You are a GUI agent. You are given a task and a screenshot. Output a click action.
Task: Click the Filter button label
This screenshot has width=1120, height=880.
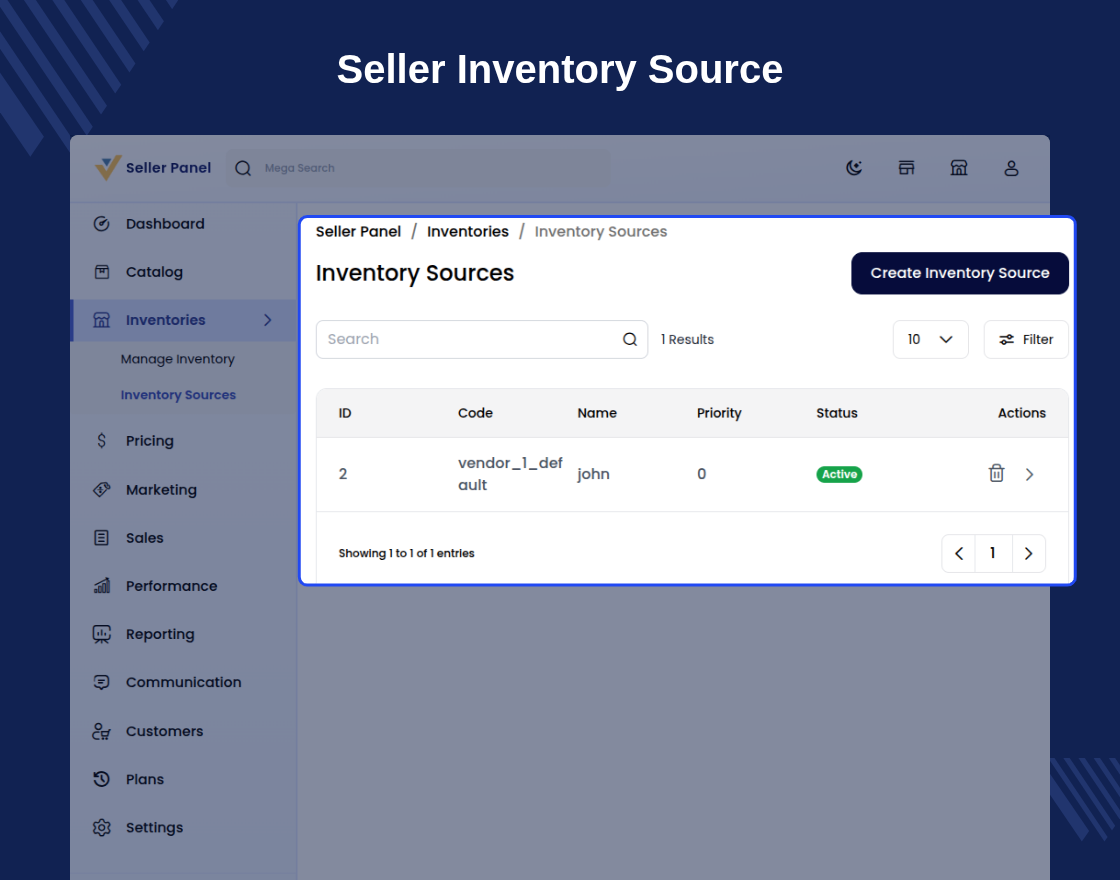click(1038, 339)
